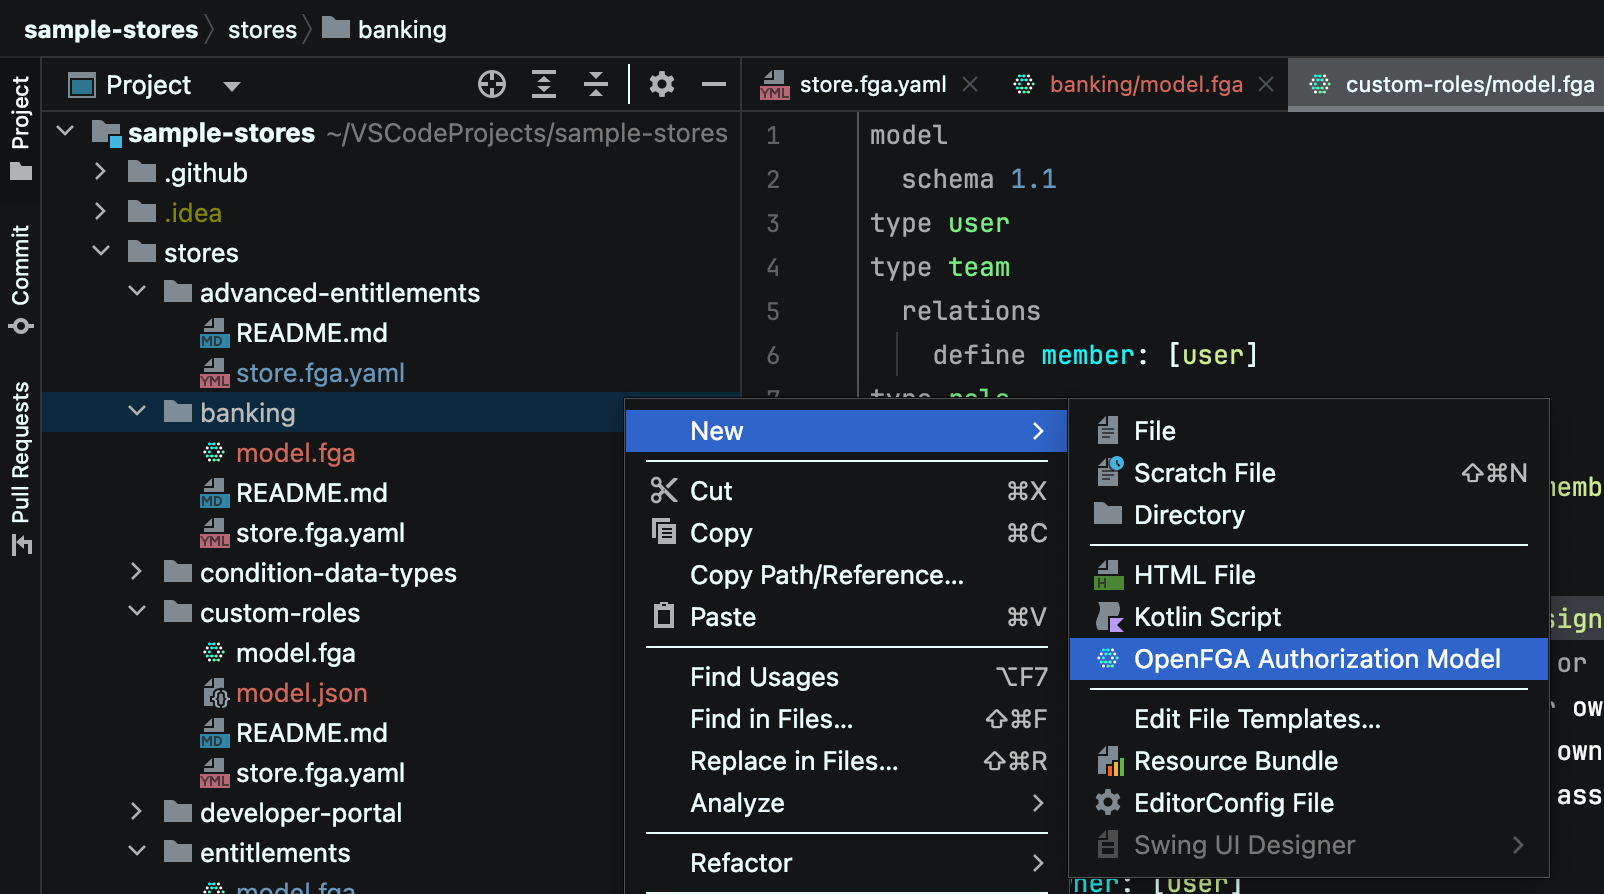Open the Project tool window sidebar tab

[20, 128]
